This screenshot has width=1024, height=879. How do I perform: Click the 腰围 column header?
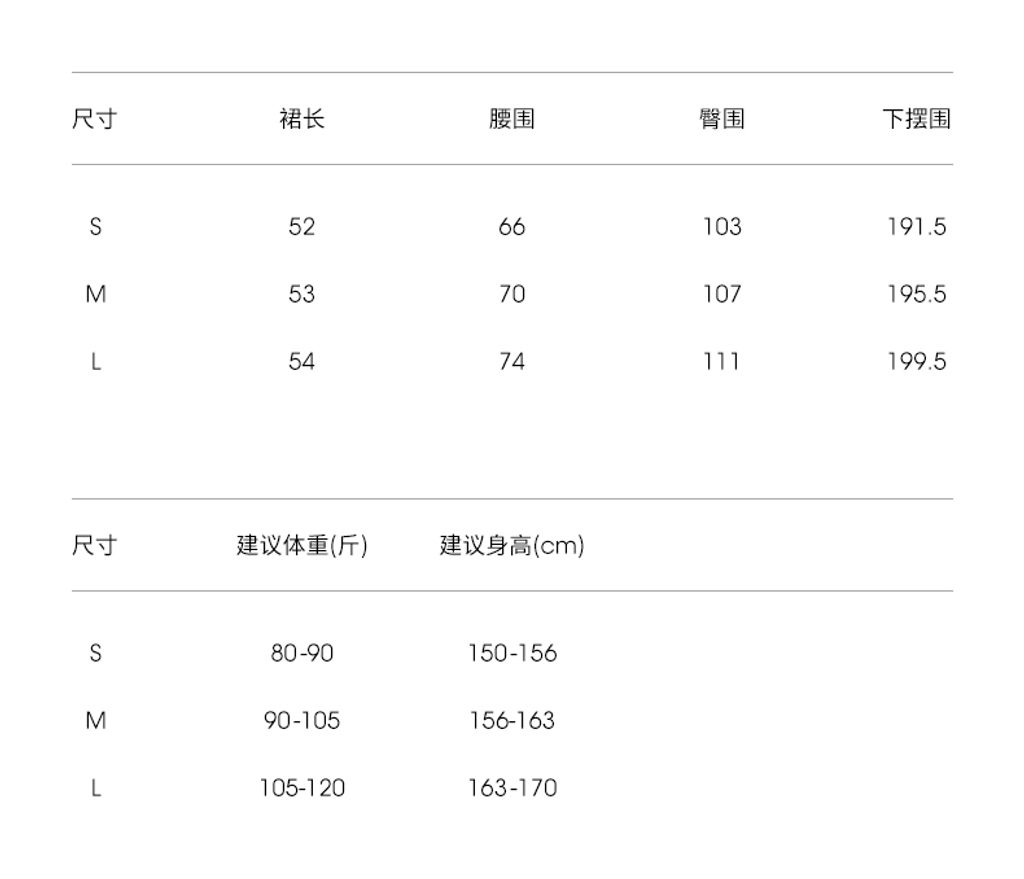pos(512,119)
